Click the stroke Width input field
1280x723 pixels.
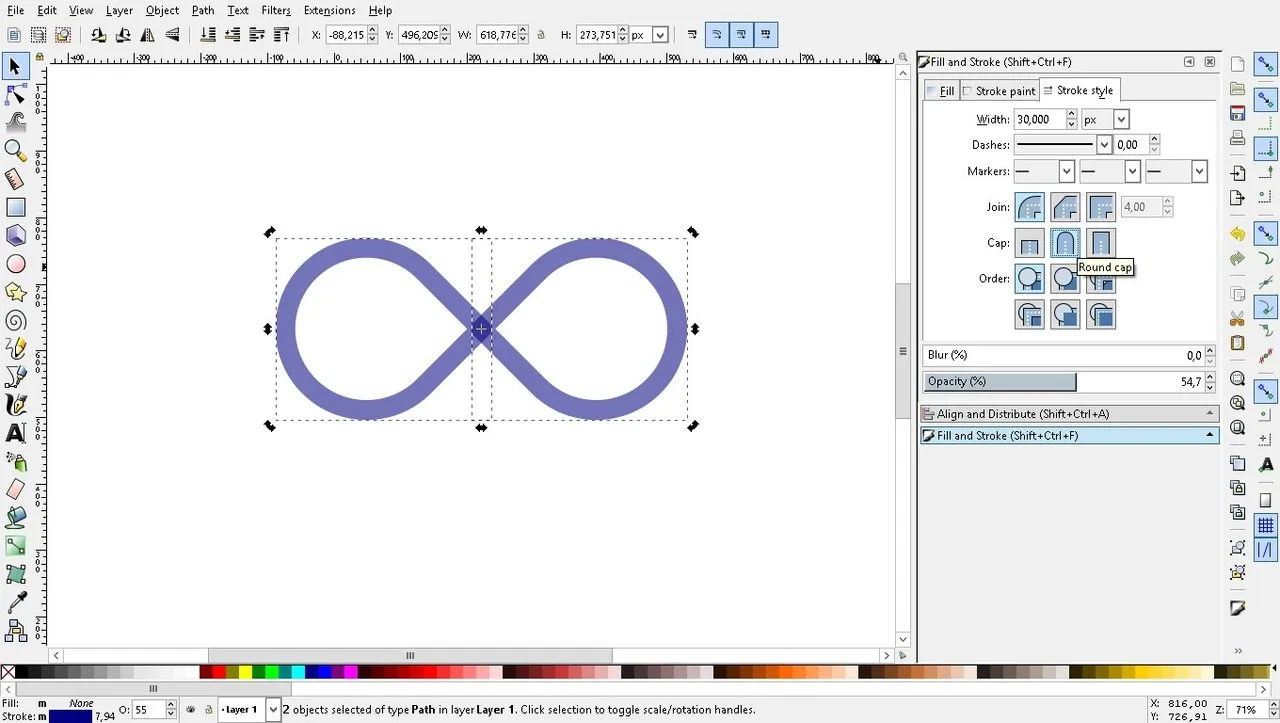point(1039,119)
